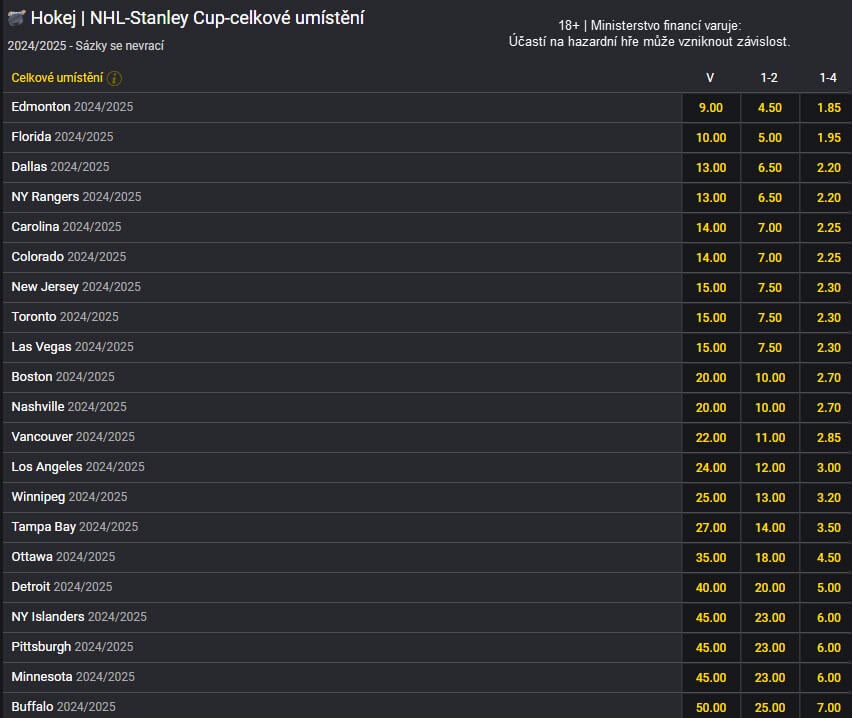Choose Vancouver winner odds 22.00
The width and height of the screenshot is (853, 718).
(x=710, y=437)
